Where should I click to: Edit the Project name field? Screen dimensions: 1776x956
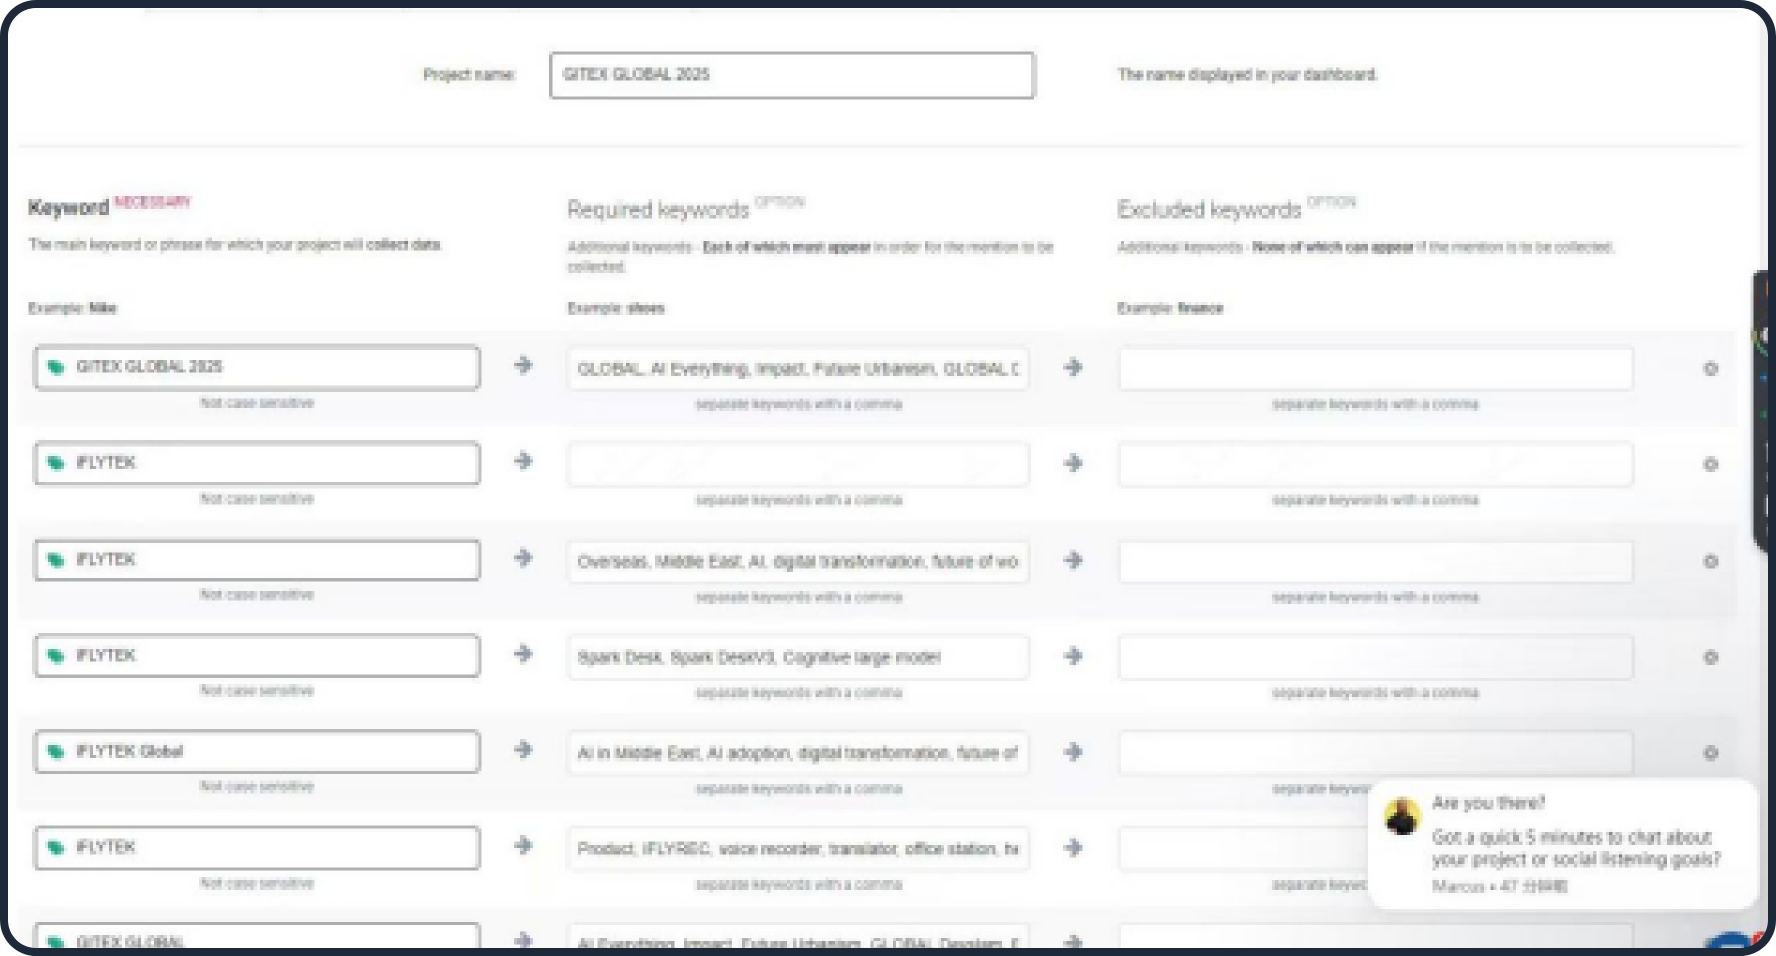792,75
